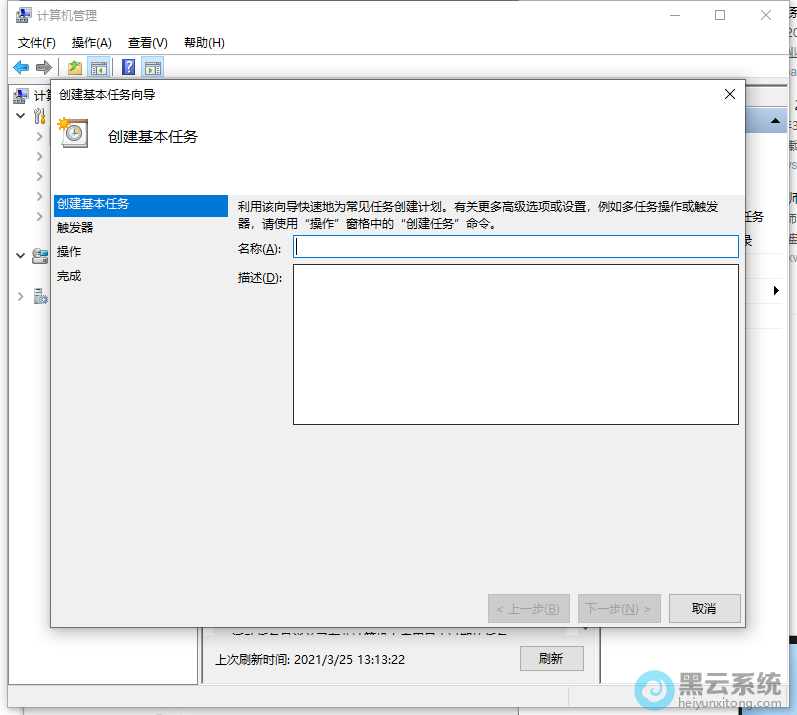Click the Storage disk icon in the tree
Image resolution: width=797 pixels, height=715 pixels.
[x=40, y=256]
